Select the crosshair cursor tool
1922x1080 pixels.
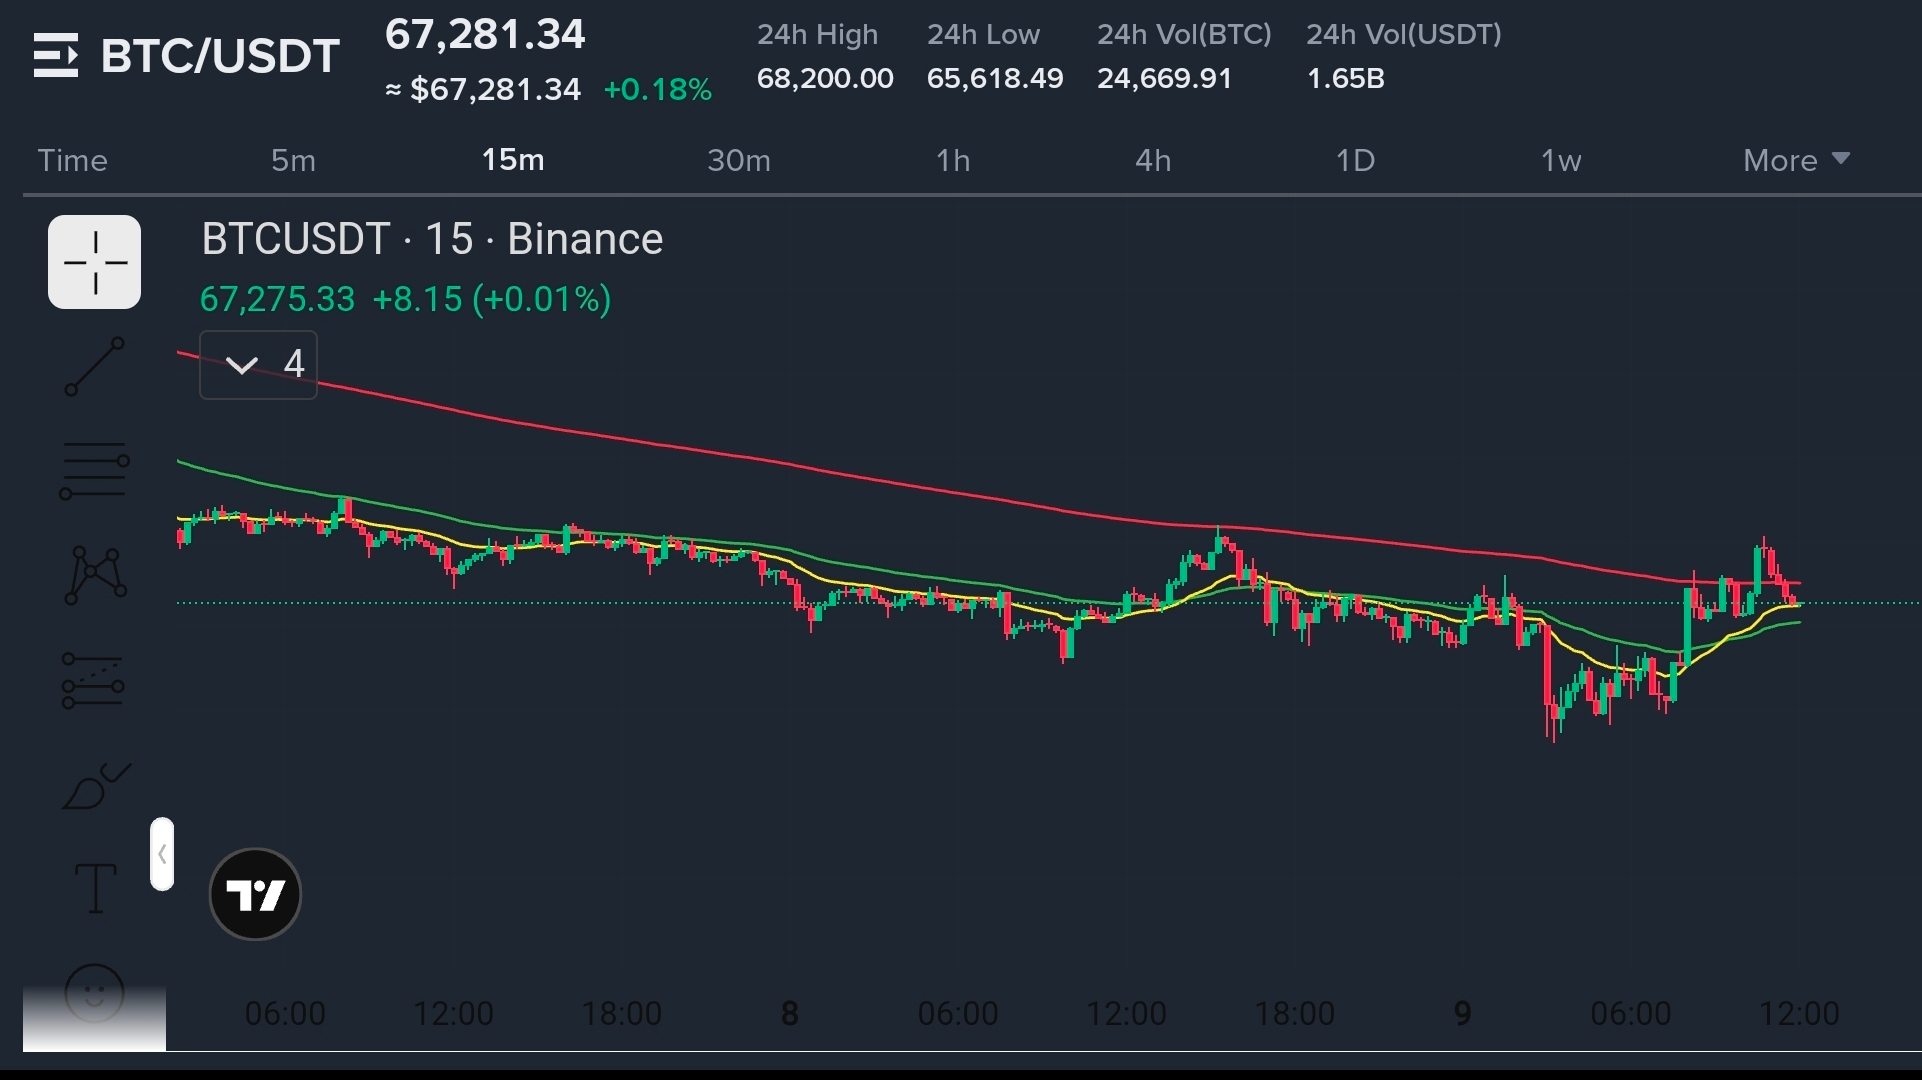[x=94, y=262]
